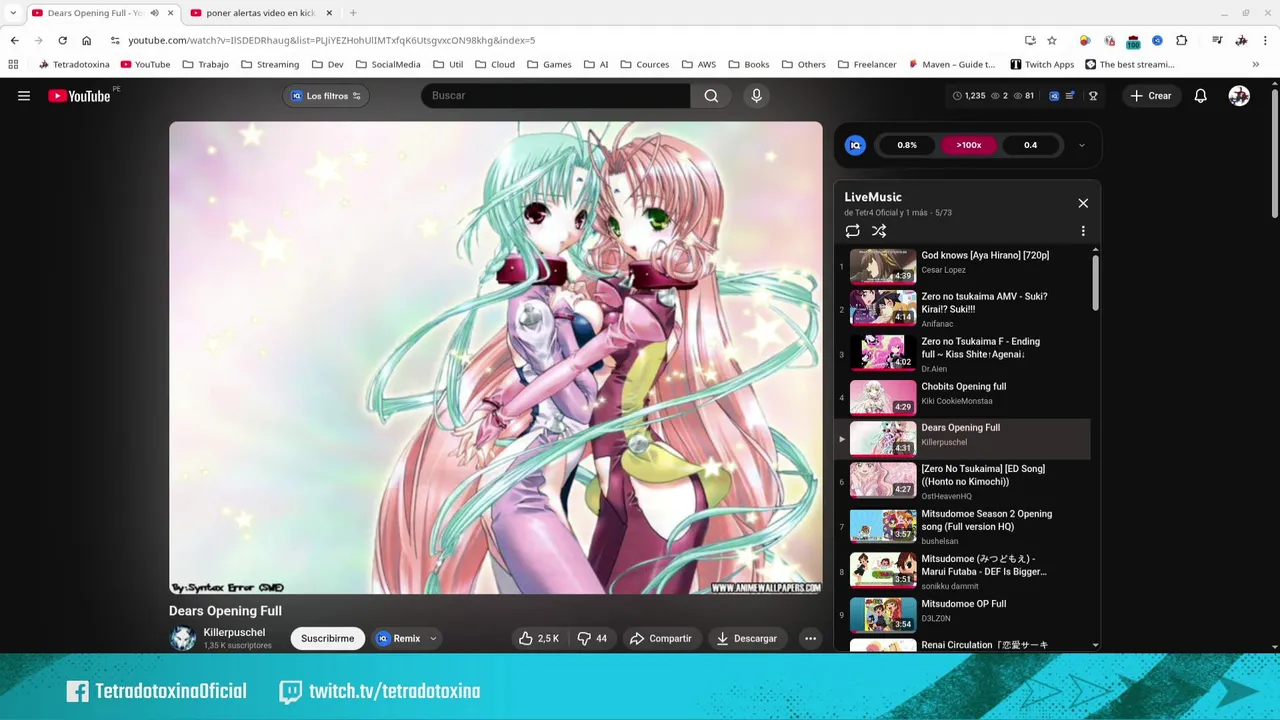This screenshot has width=1280, height=720.
Task: Select Marui Futaba DEF Is Bigger entry
Action: point(962,571)
